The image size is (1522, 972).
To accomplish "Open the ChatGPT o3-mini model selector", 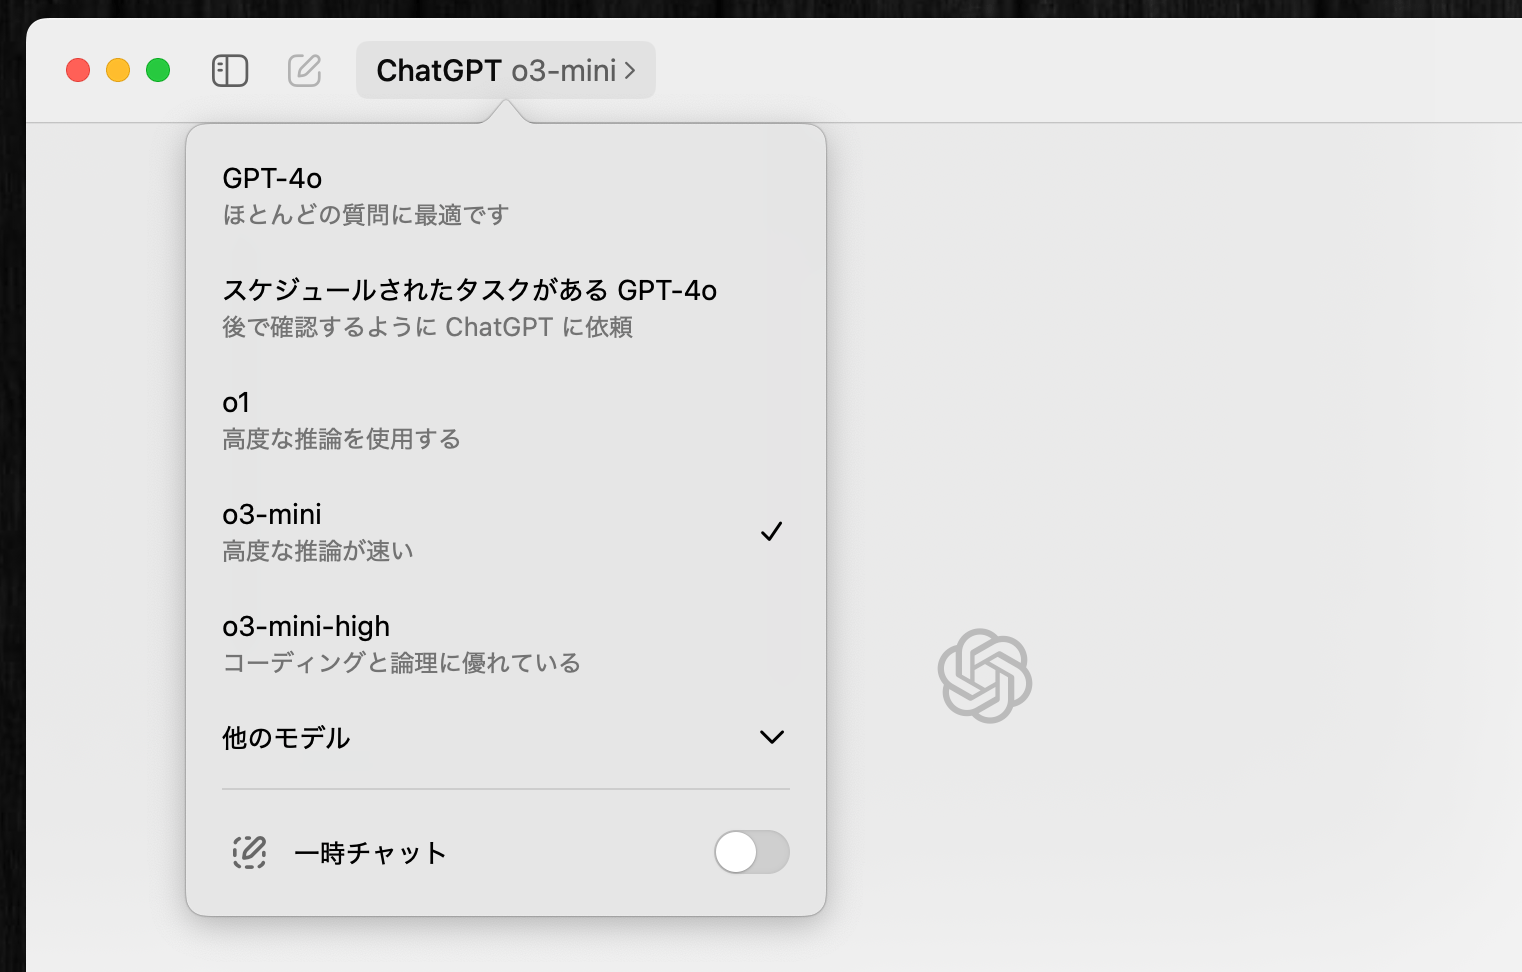I will (x=496, y=71).
